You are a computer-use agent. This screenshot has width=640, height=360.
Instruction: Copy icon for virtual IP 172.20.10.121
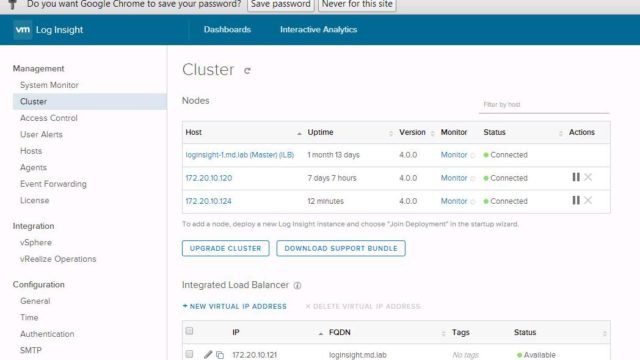pos(220,355)
